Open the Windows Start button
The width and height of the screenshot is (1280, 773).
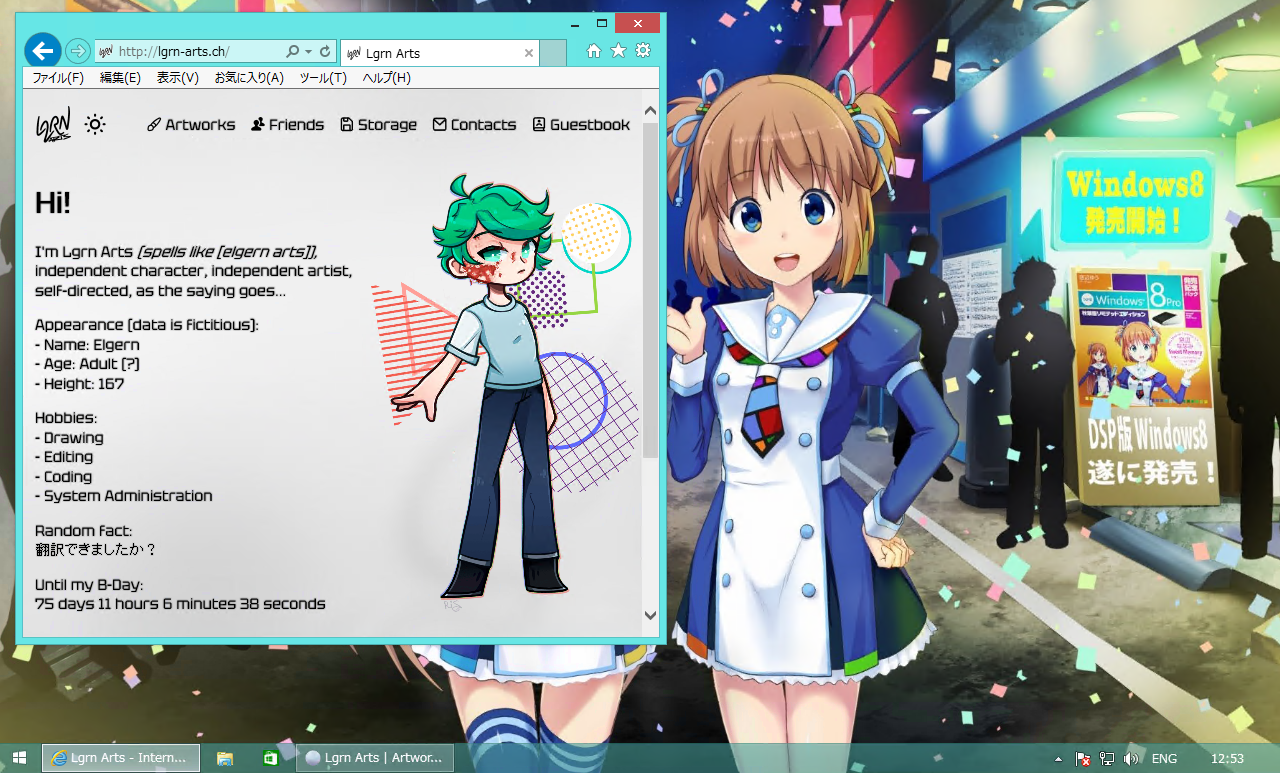tap(19, 758)
